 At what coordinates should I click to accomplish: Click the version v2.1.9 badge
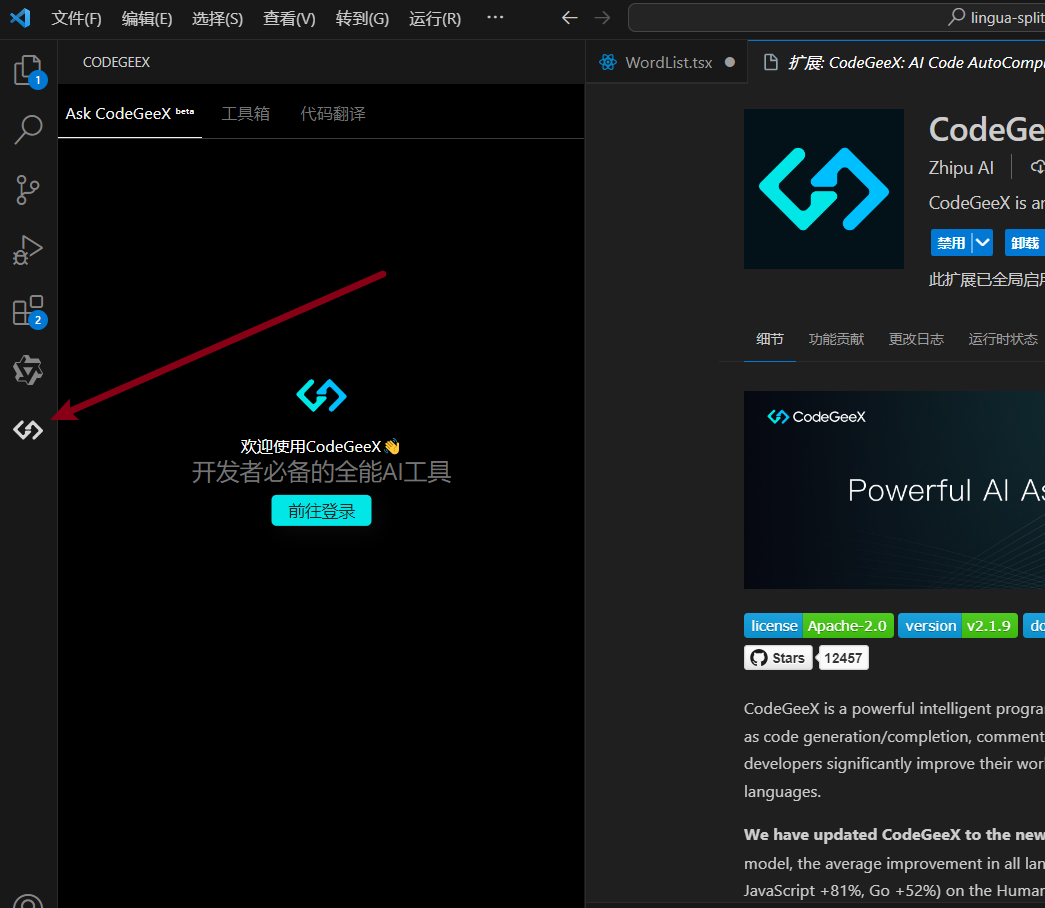[x=958, y=626]
